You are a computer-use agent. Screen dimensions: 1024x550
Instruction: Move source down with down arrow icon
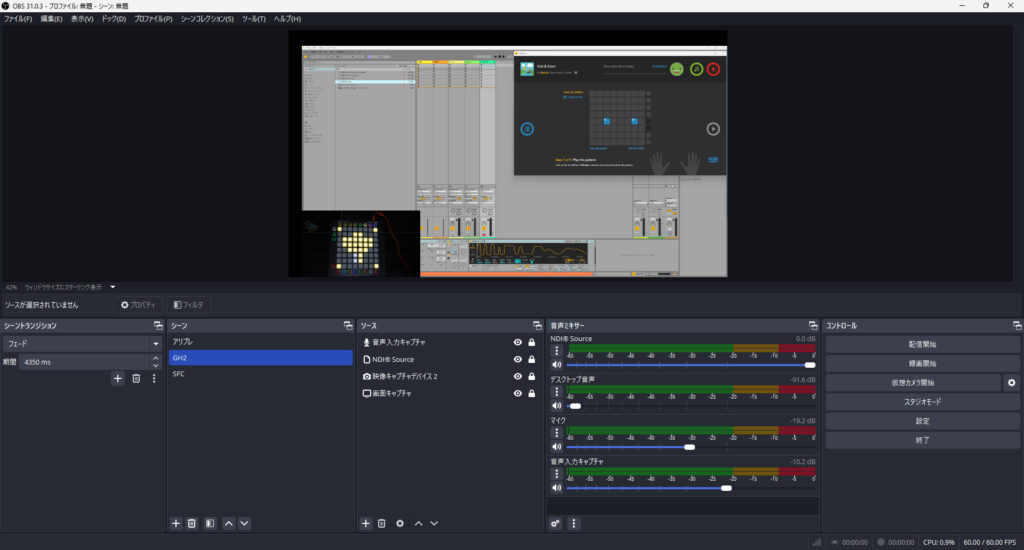click(x=434, y=523)
